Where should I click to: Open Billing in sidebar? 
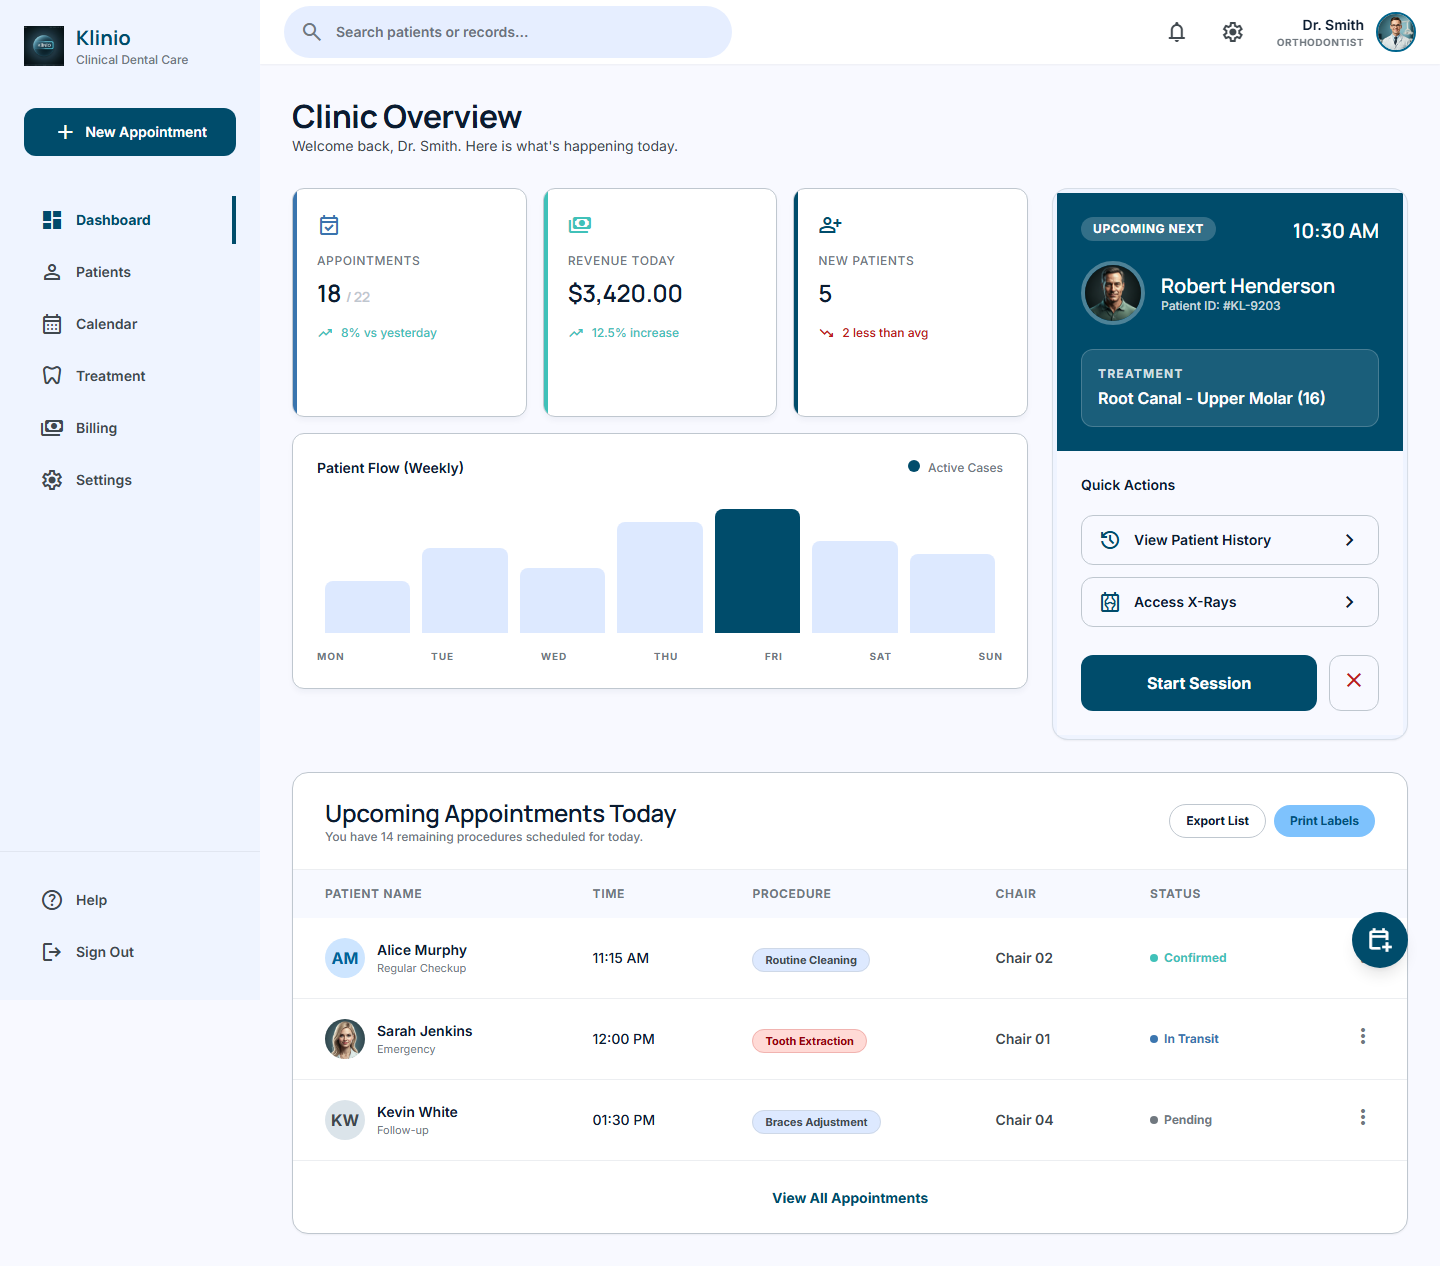point(130,428)
